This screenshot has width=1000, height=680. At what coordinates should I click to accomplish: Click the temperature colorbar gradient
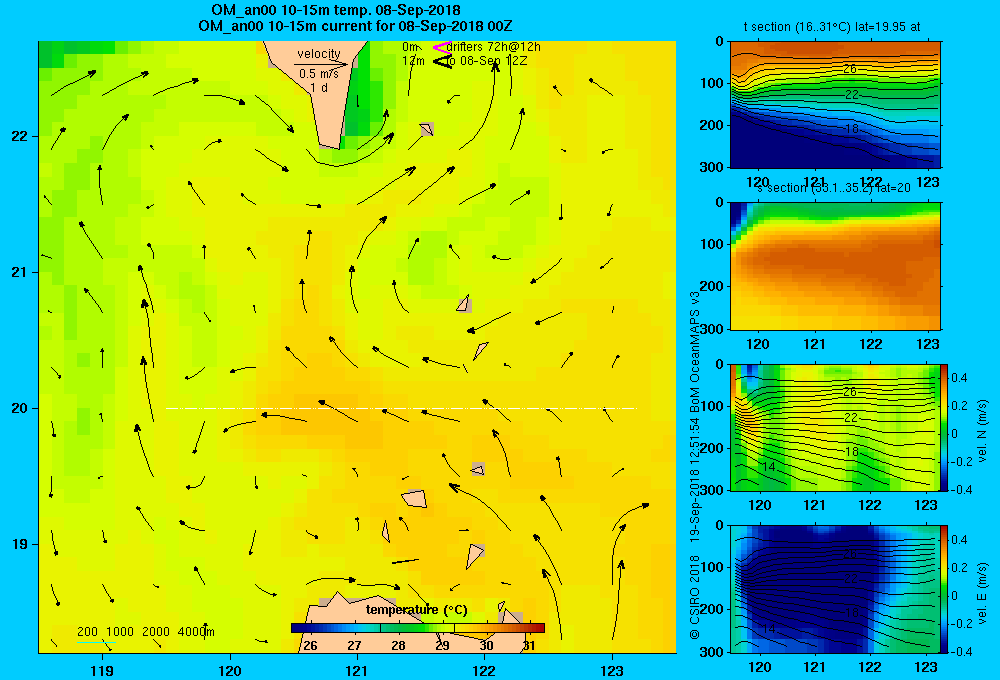click(418, 628)
